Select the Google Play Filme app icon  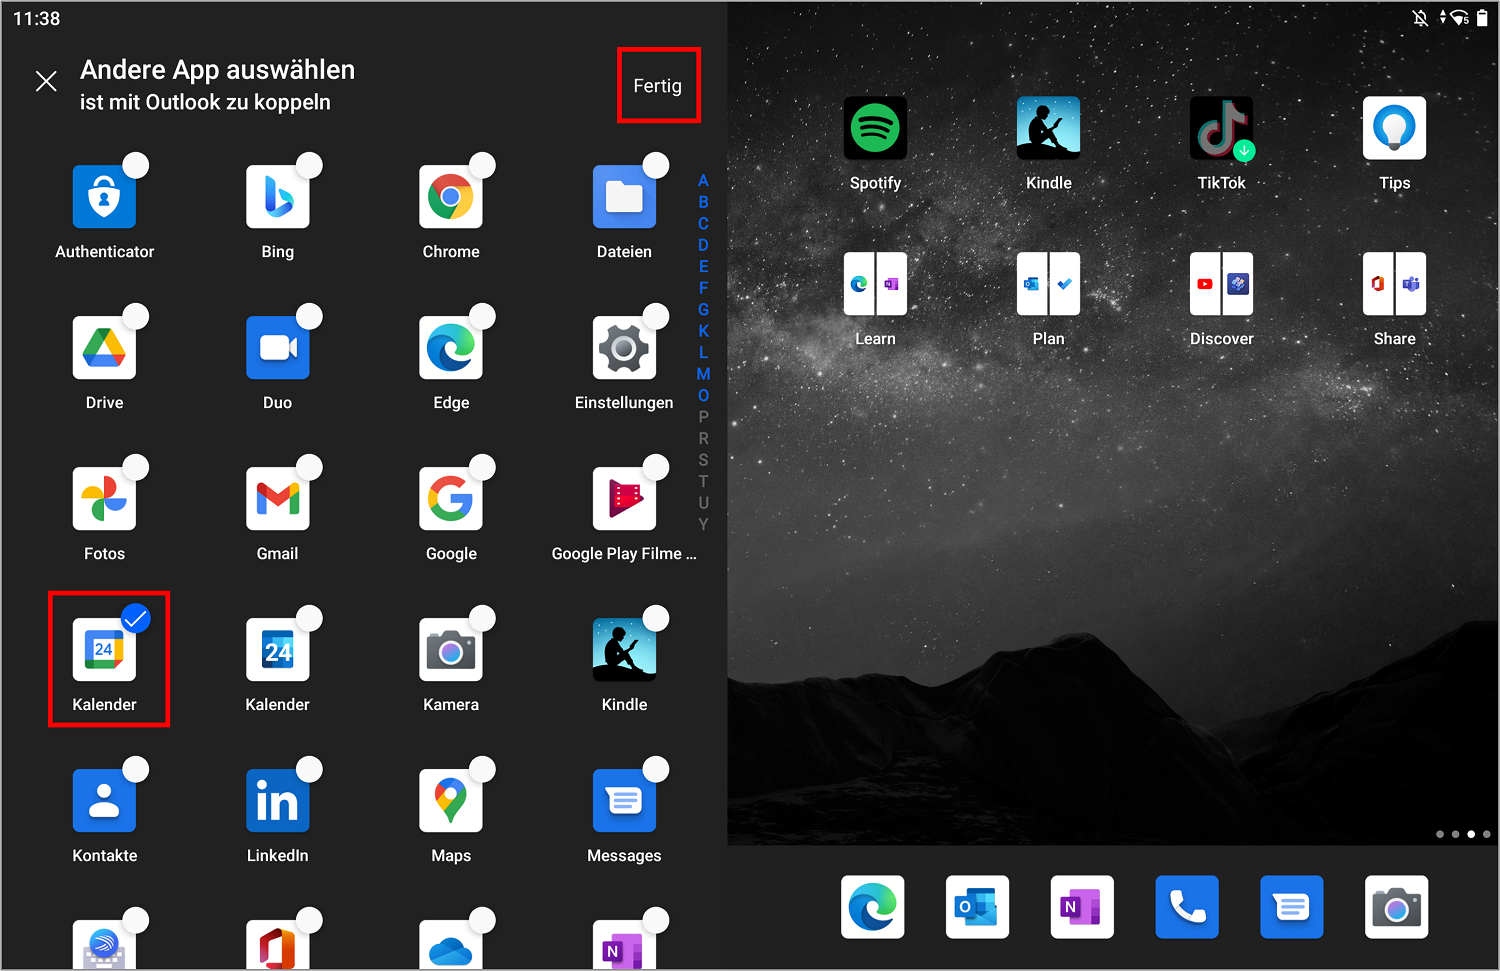(x=624, y=499)
